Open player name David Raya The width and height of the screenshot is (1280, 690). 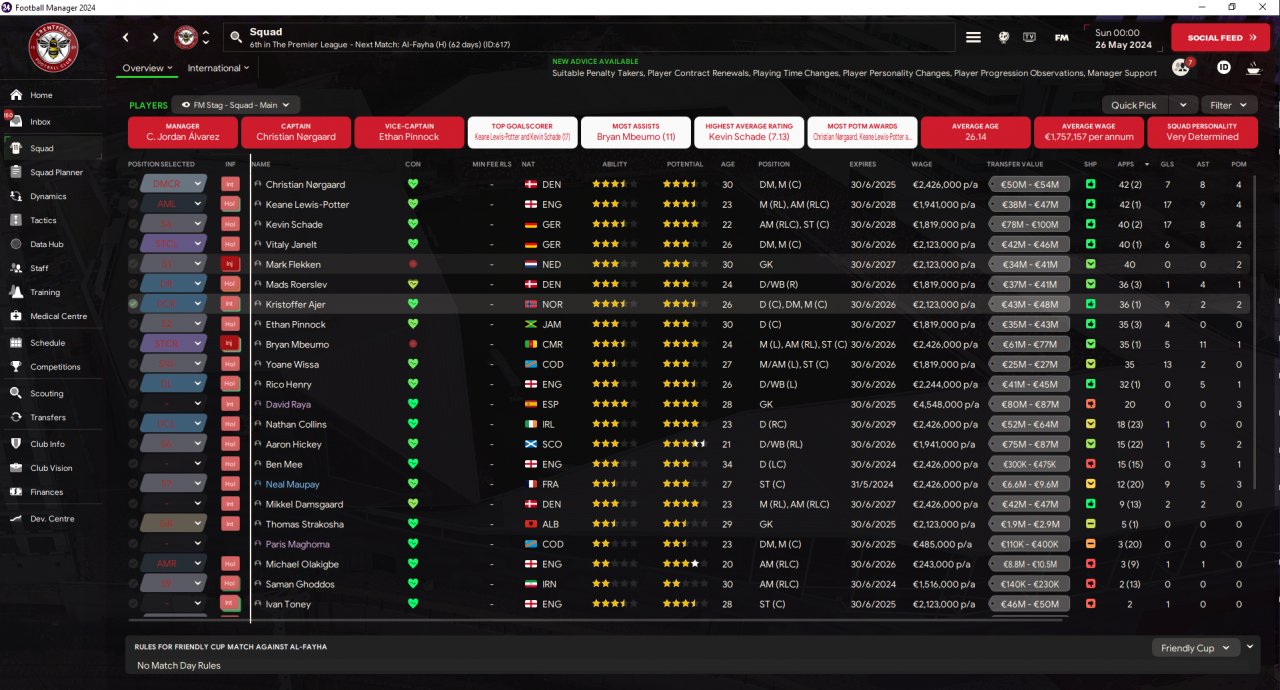[288, 404]
